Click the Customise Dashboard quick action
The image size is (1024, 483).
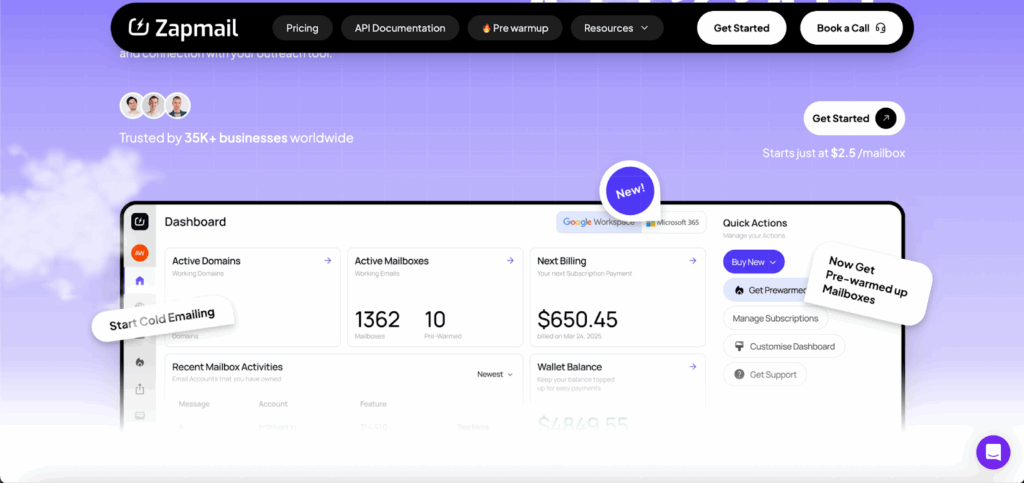pos(784,346)
